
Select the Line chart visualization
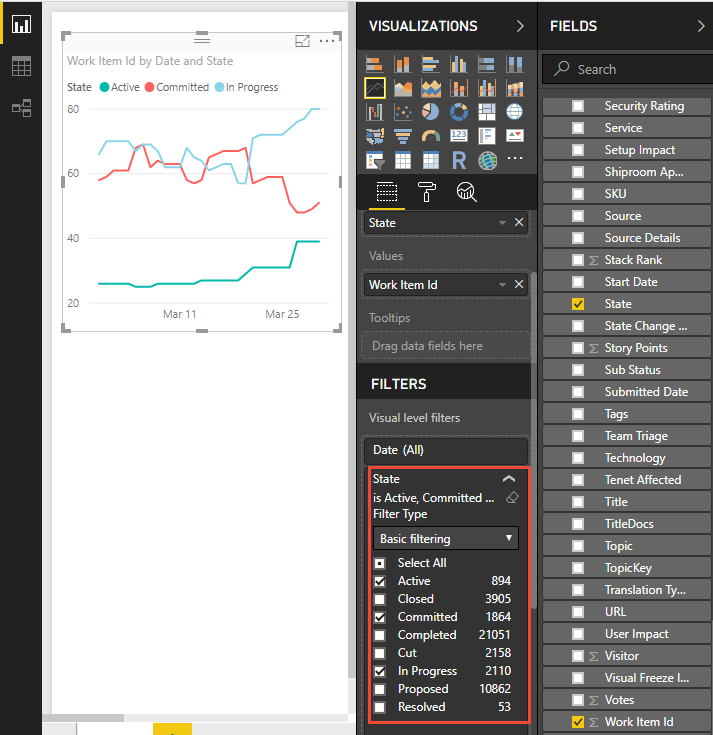[375, 88]
